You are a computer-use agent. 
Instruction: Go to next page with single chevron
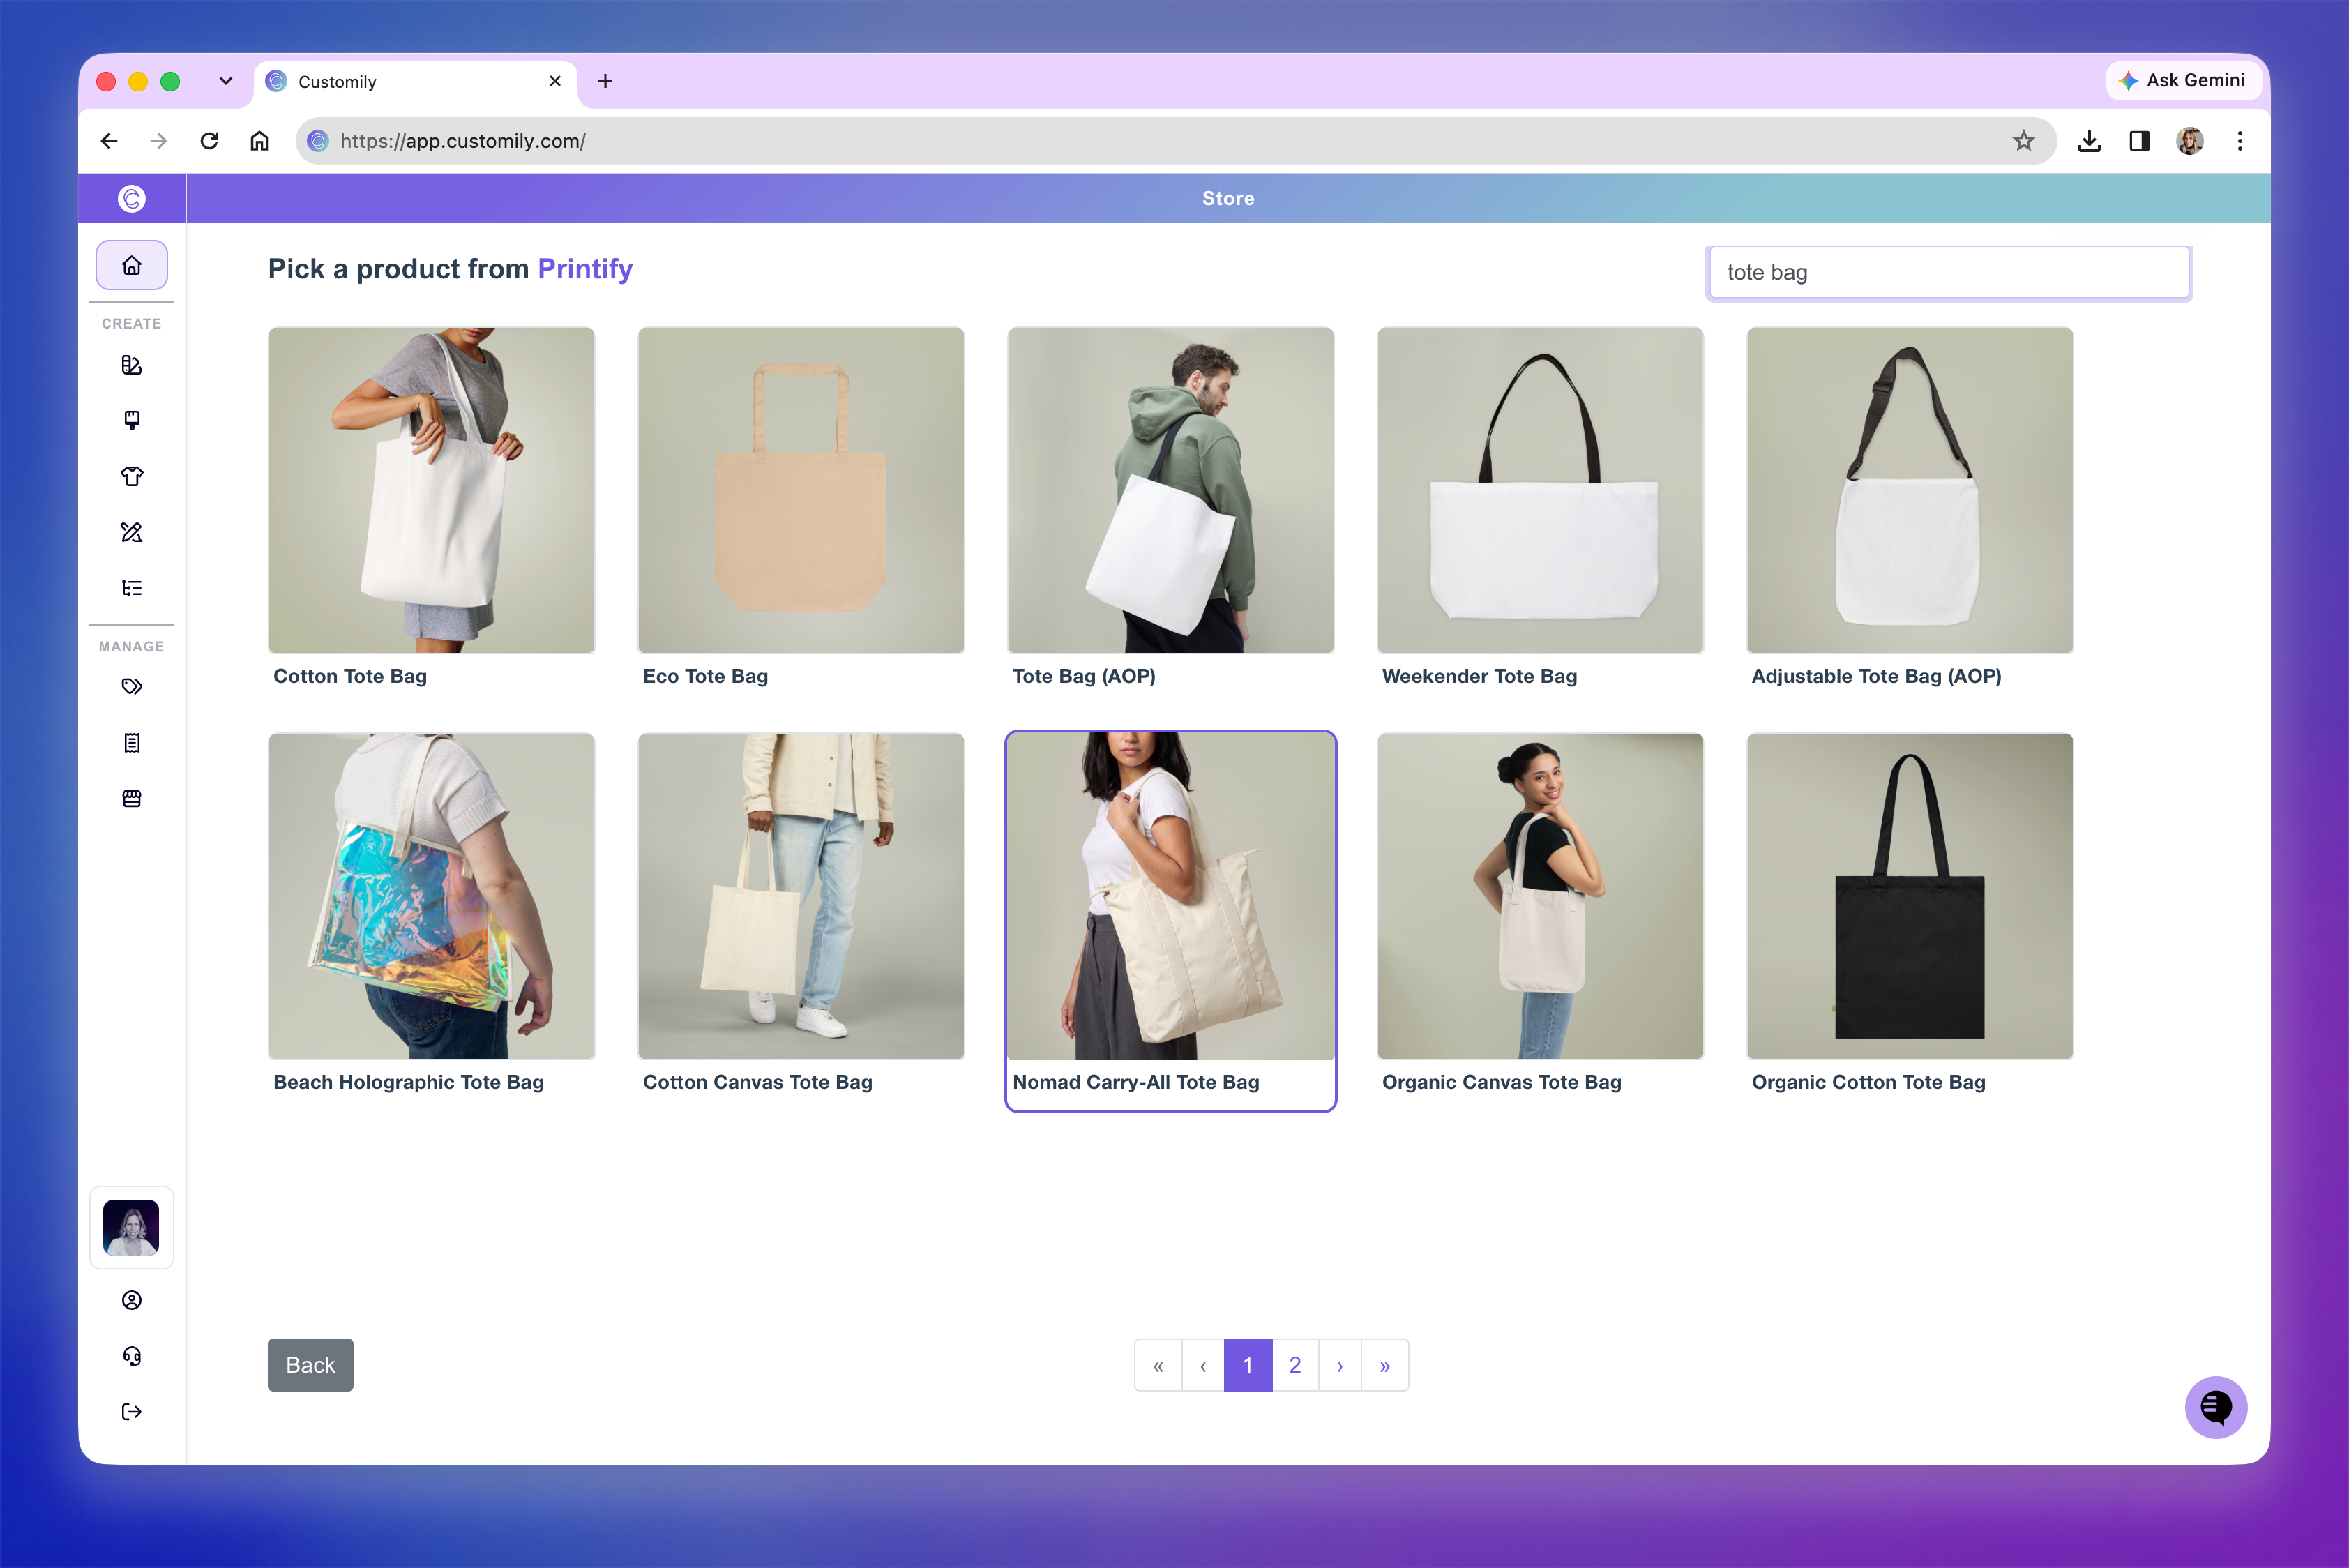(1340, 1365)
